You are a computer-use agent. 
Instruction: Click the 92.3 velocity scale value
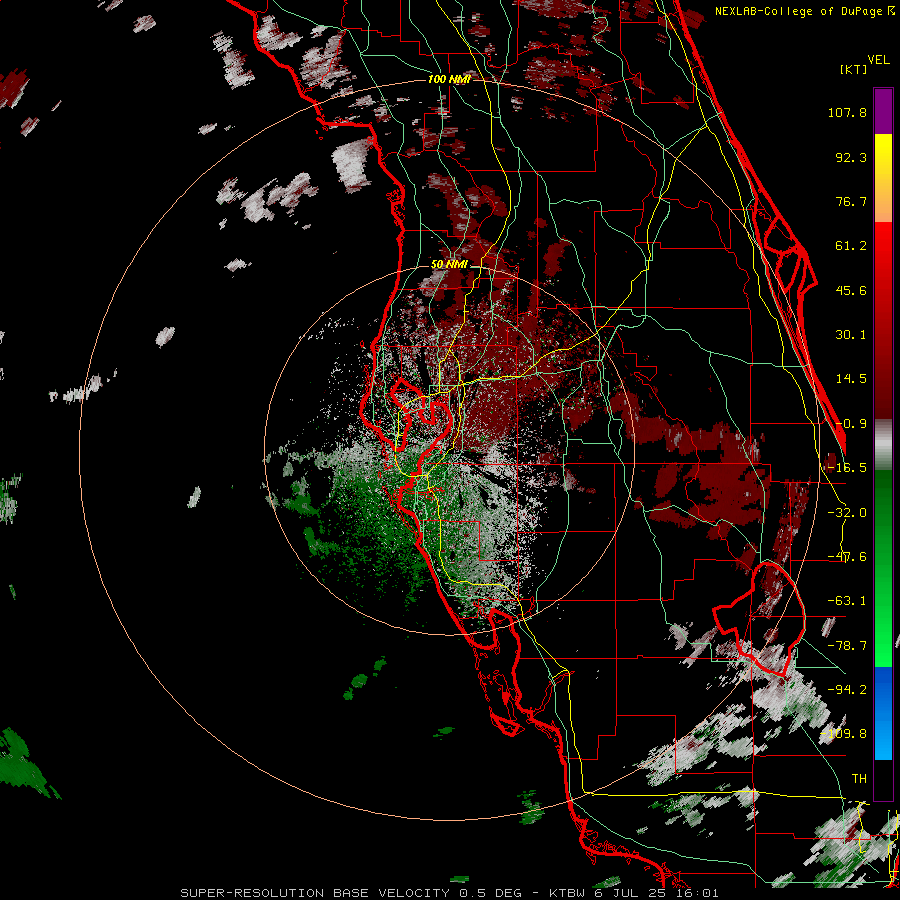[851, 157]
